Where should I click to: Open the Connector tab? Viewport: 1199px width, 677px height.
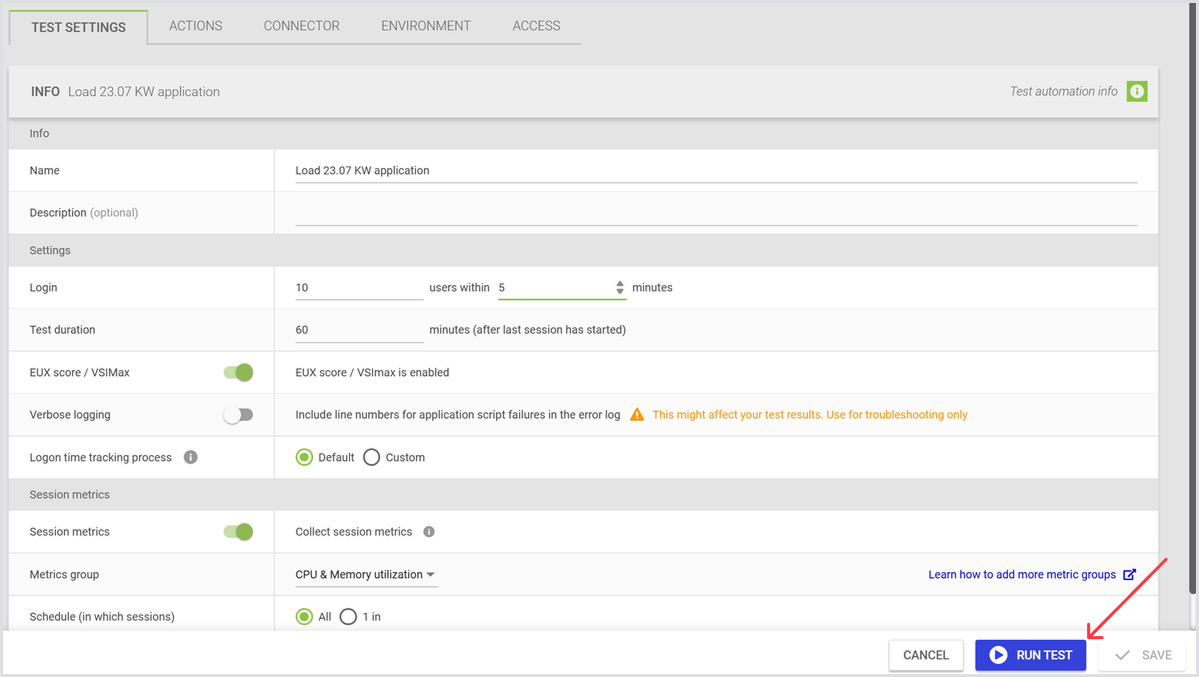coord(302,26)
